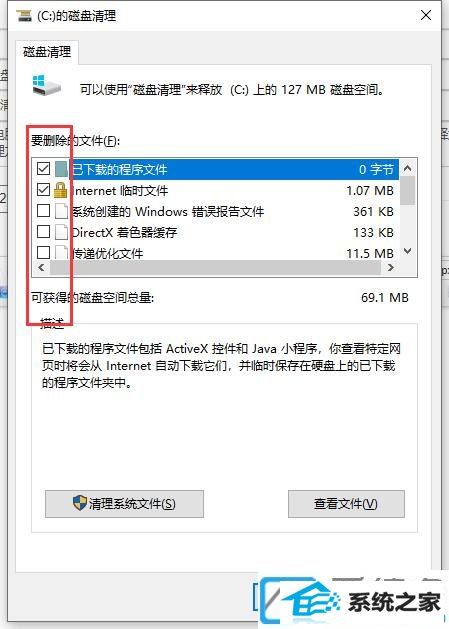449x629 pixels.
Task: Click the 清理系统文件(S) button
Action: tap(124, 504)
